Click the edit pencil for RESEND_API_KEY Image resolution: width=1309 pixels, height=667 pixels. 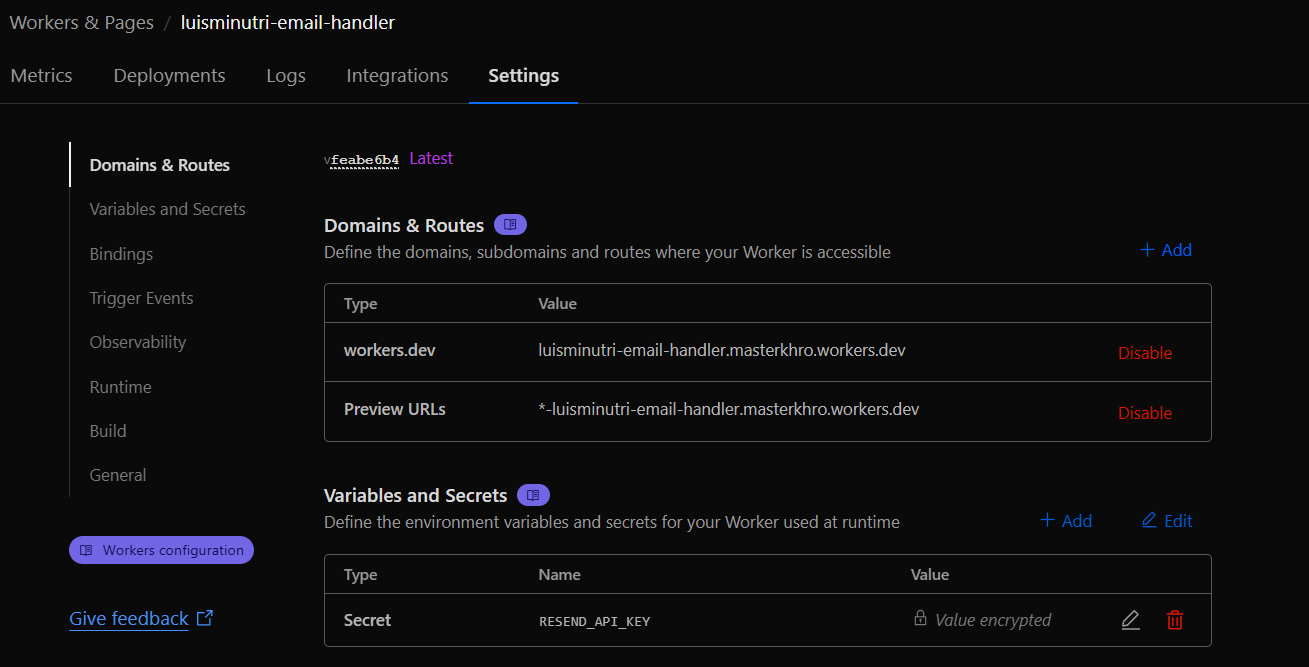pos(1130,620)
